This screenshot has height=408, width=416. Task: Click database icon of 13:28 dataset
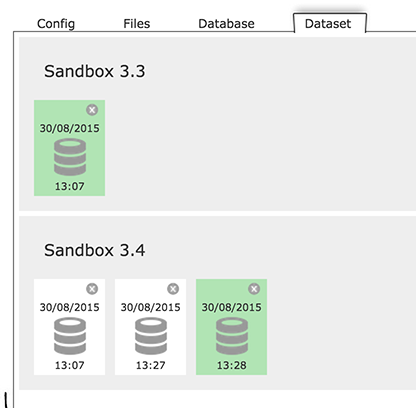pyautogui.click(x=232, y=336)
